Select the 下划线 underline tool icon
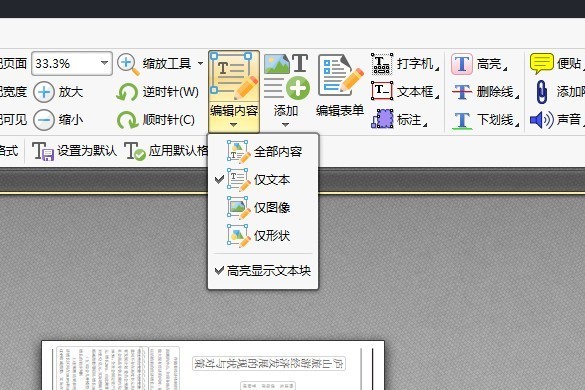Viewport: 585px width, 390px height. click(462, 120)
